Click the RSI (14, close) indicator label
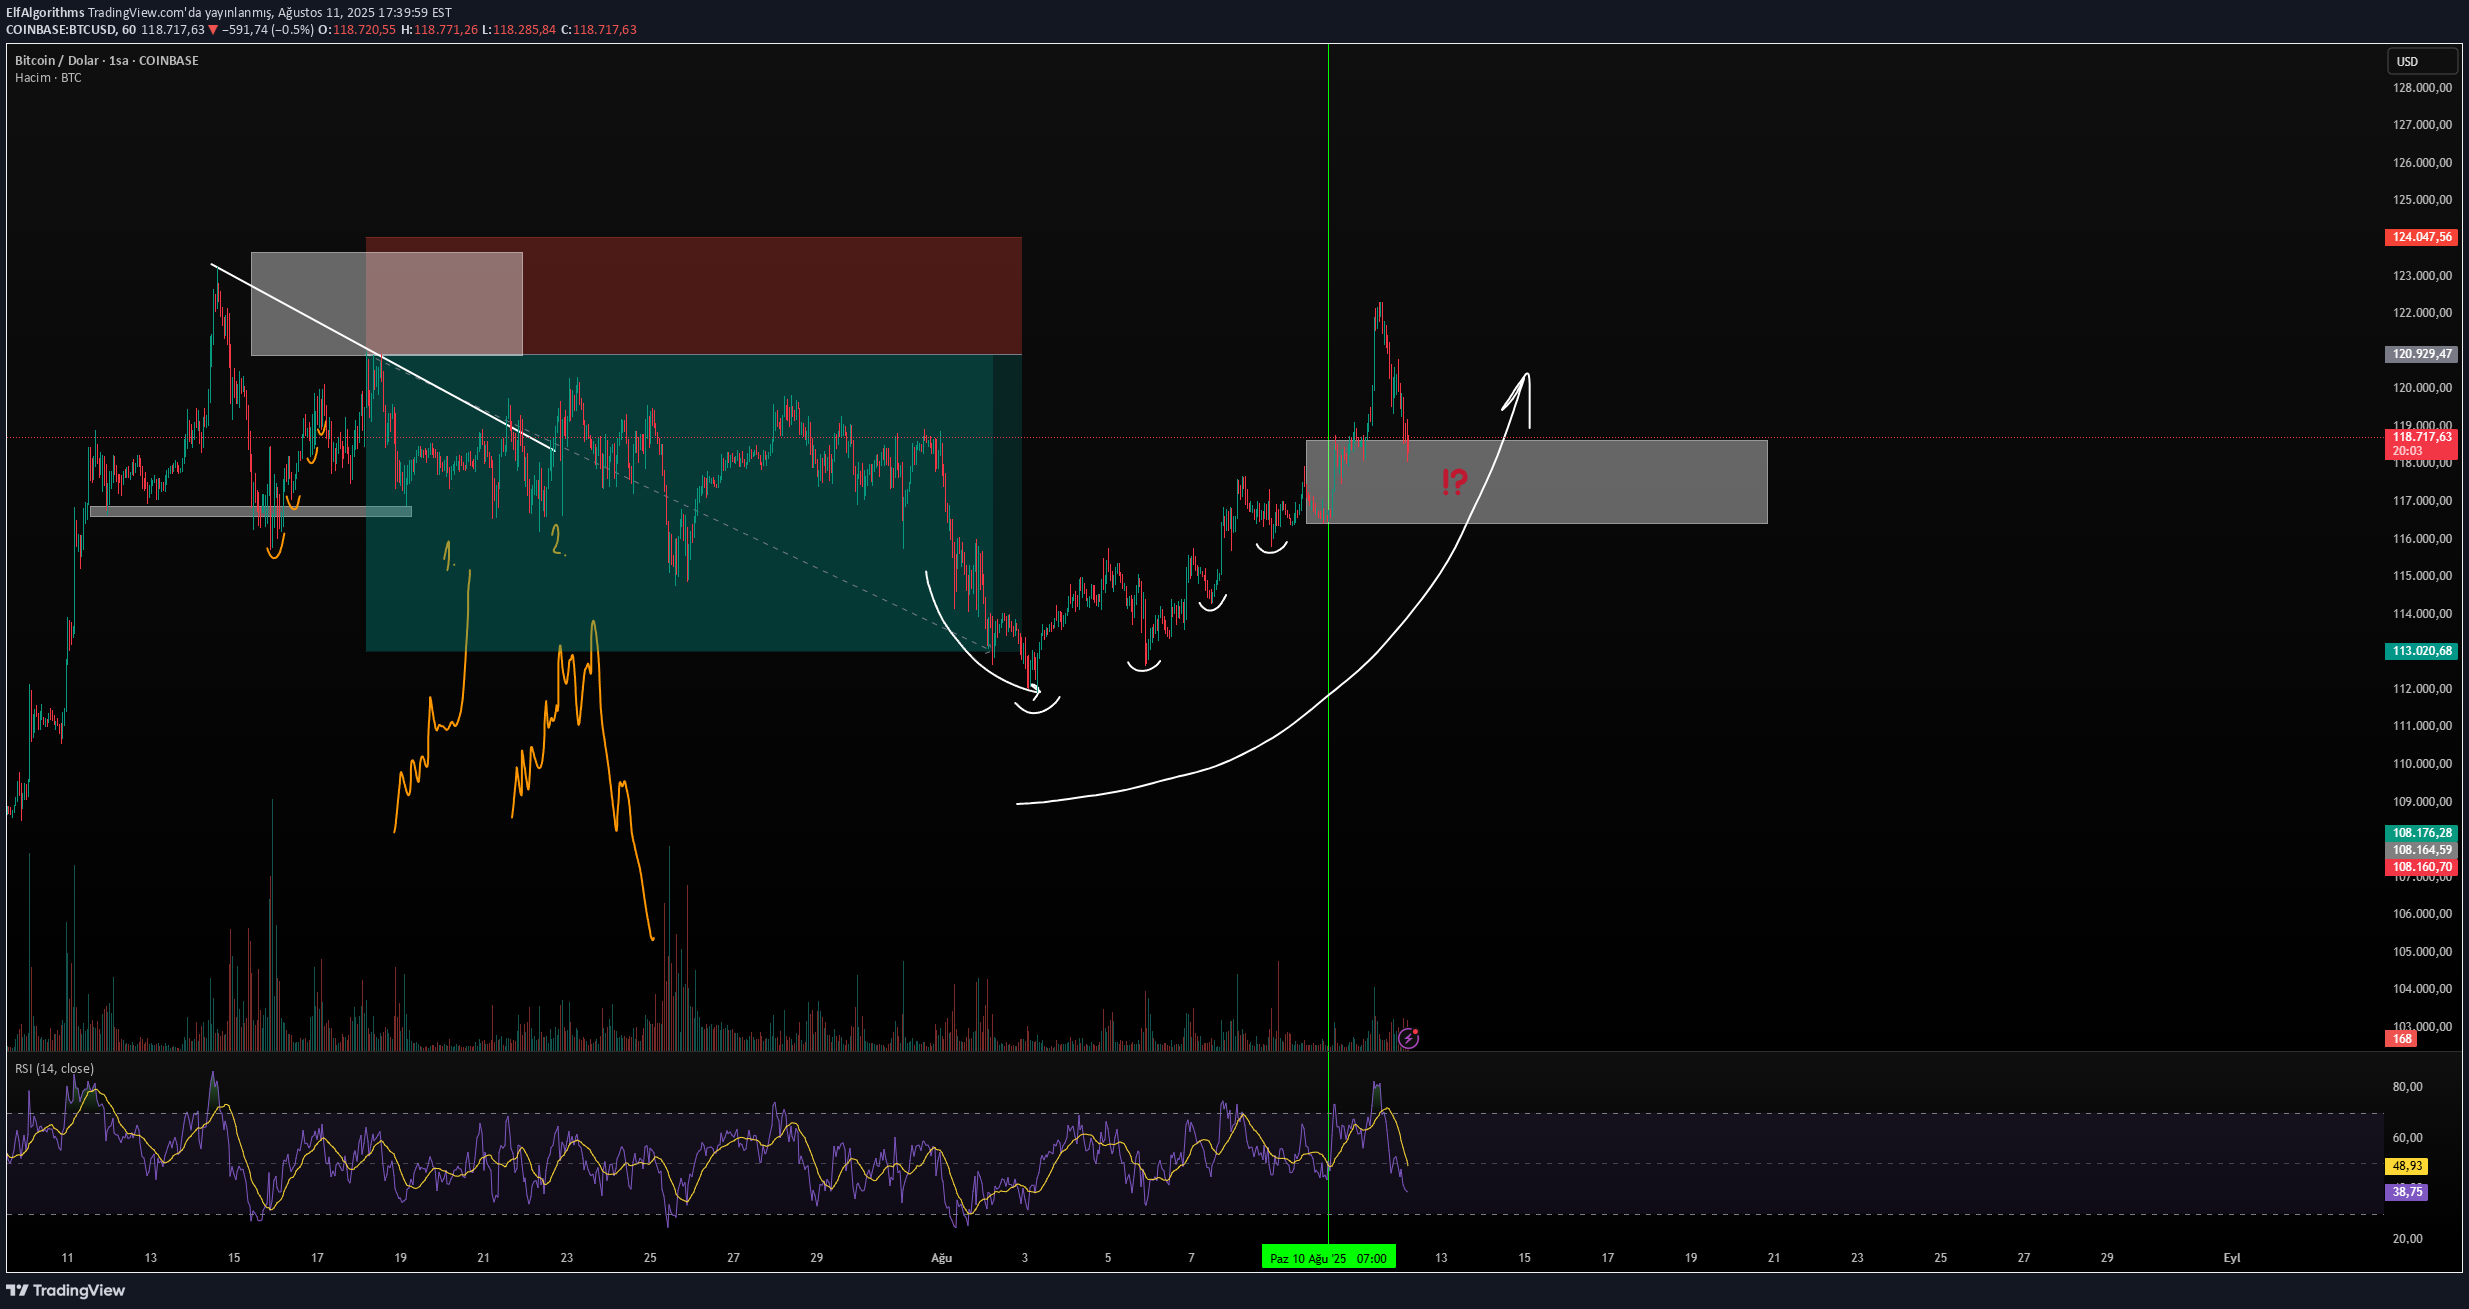The height and width of the screenshot is (1309, 2469). pos(54,1069)
